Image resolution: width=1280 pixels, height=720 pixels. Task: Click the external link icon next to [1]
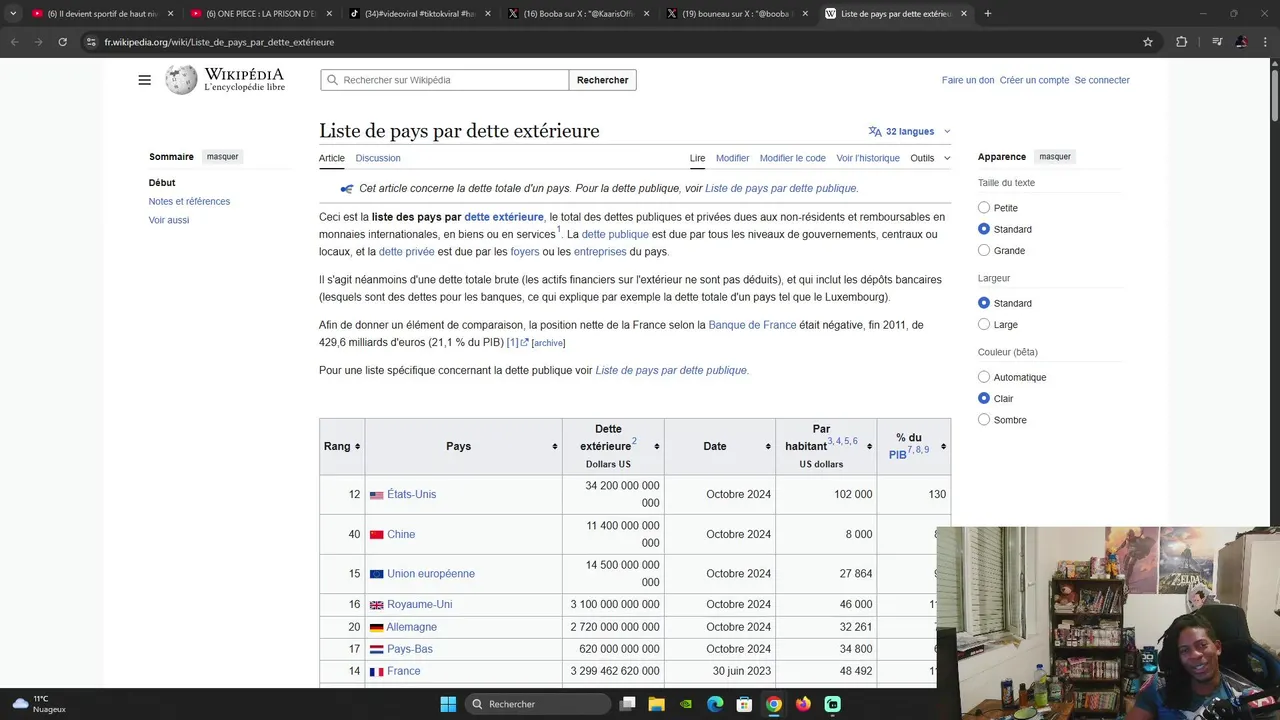pos(524,343)
